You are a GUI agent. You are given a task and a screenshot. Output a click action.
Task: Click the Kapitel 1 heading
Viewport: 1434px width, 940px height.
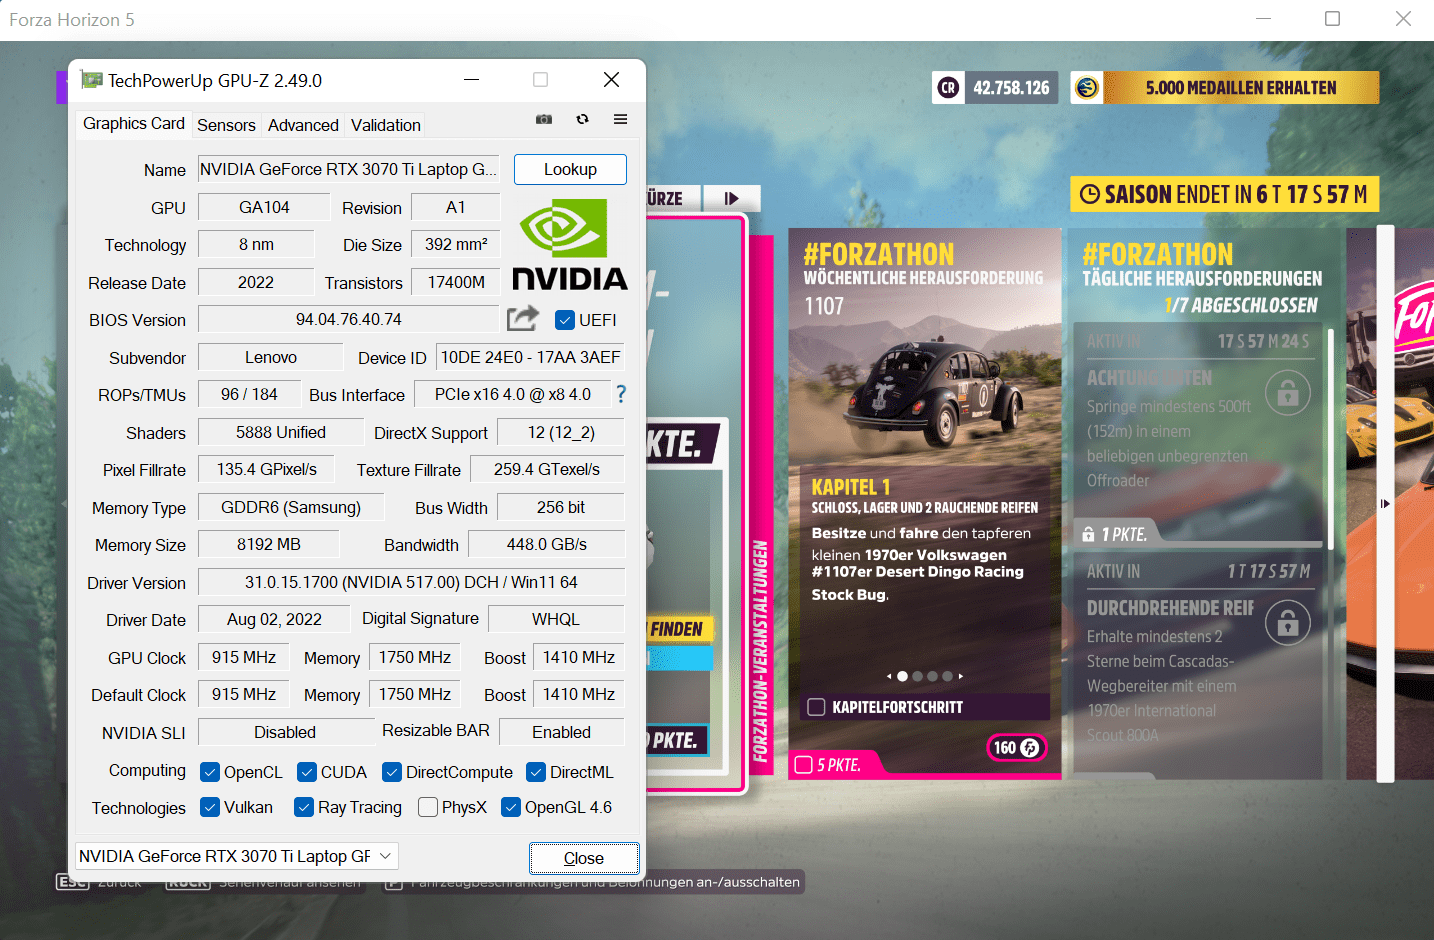tap(850, 487)
